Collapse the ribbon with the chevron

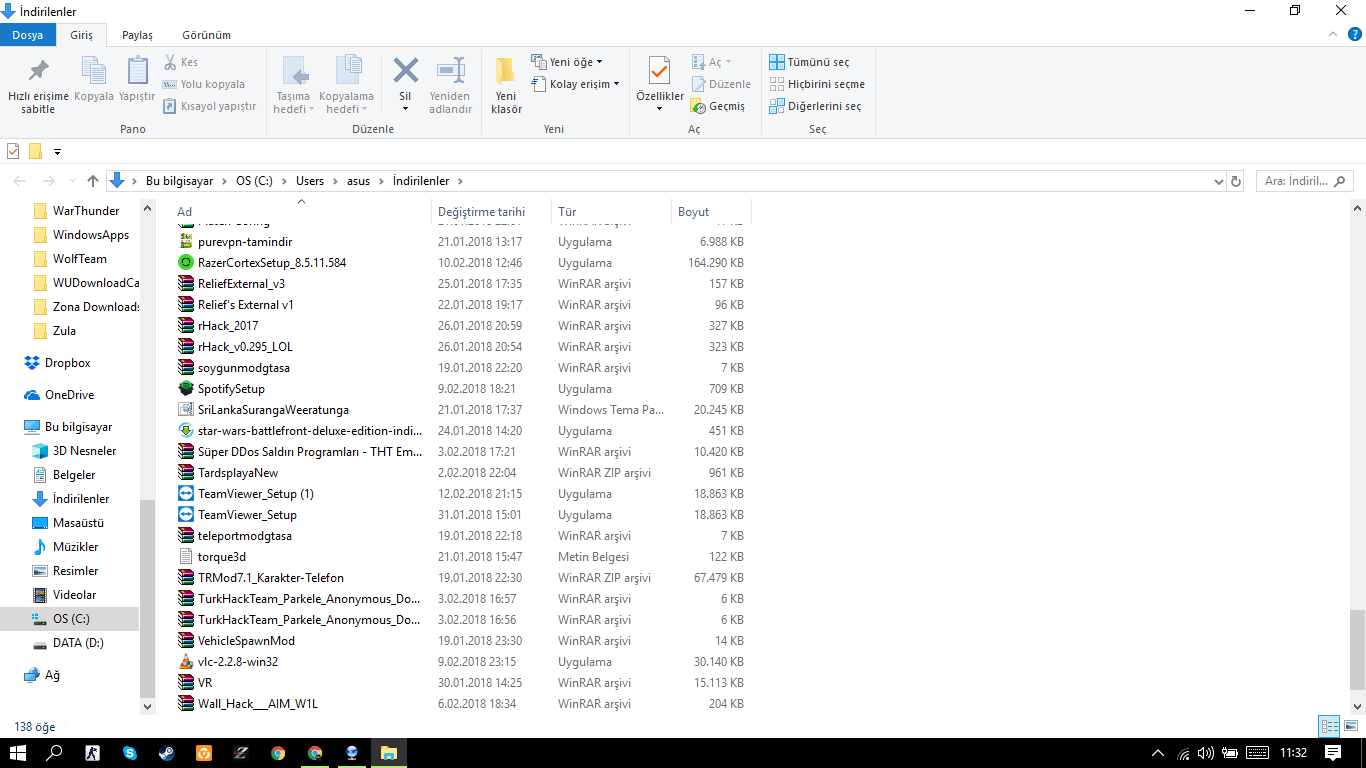[1331, 35]
